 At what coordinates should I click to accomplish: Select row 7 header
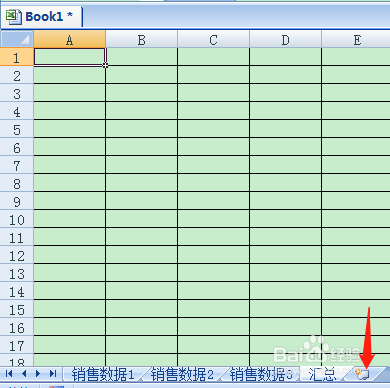coord(17,165)
